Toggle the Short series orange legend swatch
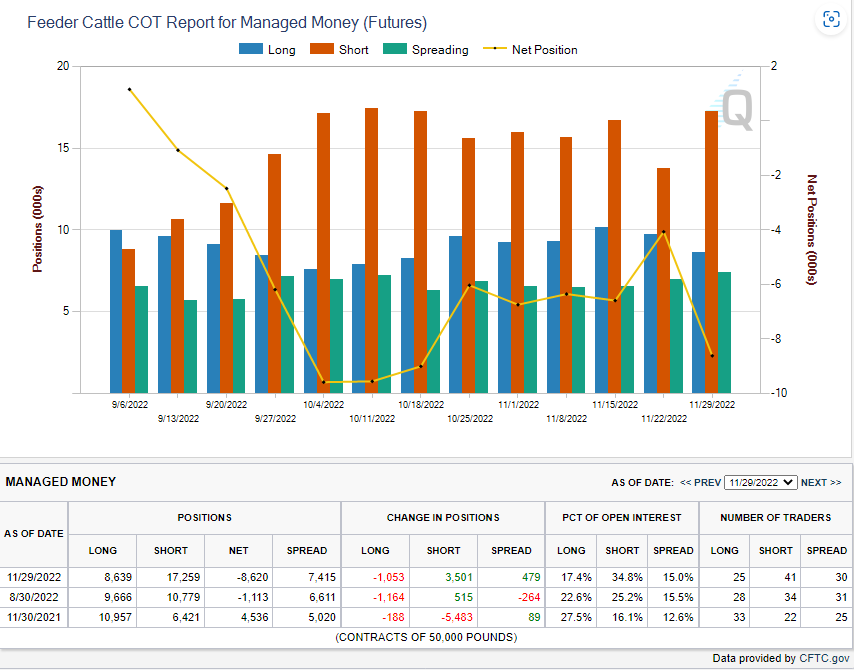Image resolution: width=854 pixels, height=670 pixels. point(321,49)
